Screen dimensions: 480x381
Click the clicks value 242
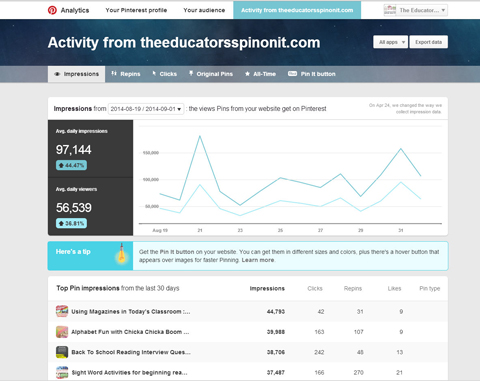coord(319,352)
